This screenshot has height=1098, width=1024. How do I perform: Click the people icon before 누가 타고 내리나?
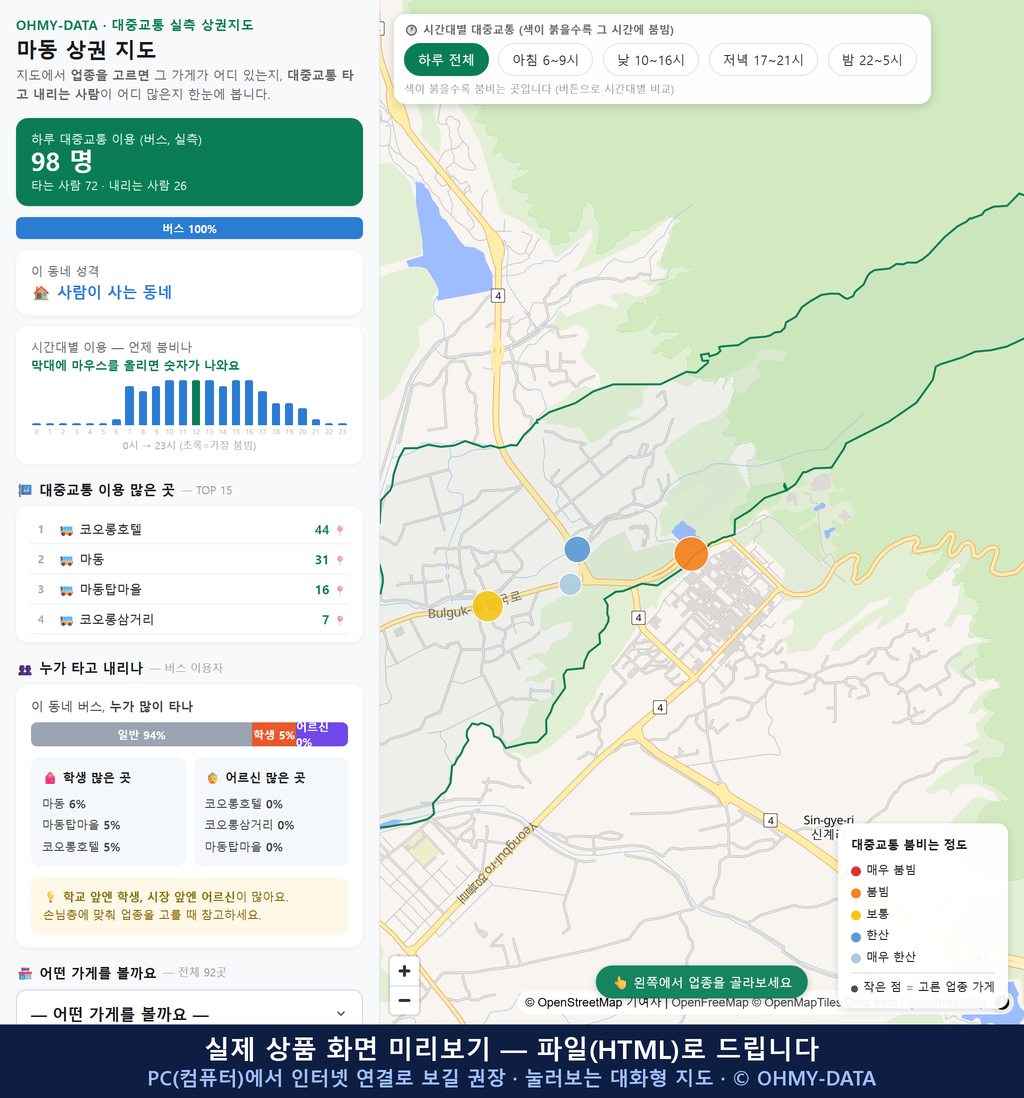click(25, 669)
